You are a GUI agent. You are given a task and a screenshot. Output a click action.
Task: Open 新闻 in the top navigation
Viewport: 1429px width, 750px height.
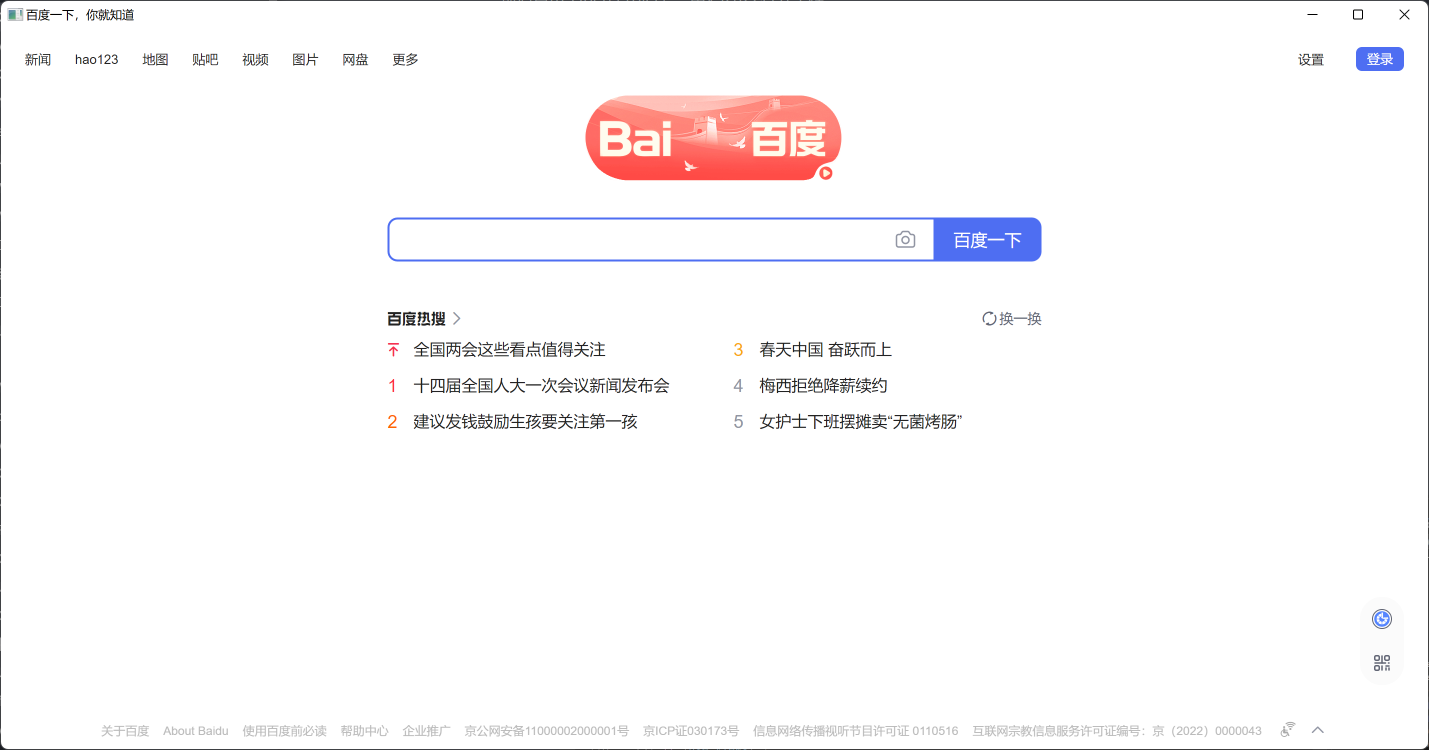pos(38,60)
